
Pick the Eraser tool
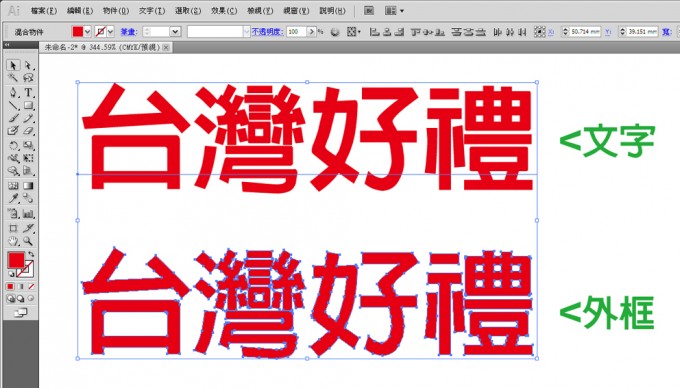click(x=29, y=131)
